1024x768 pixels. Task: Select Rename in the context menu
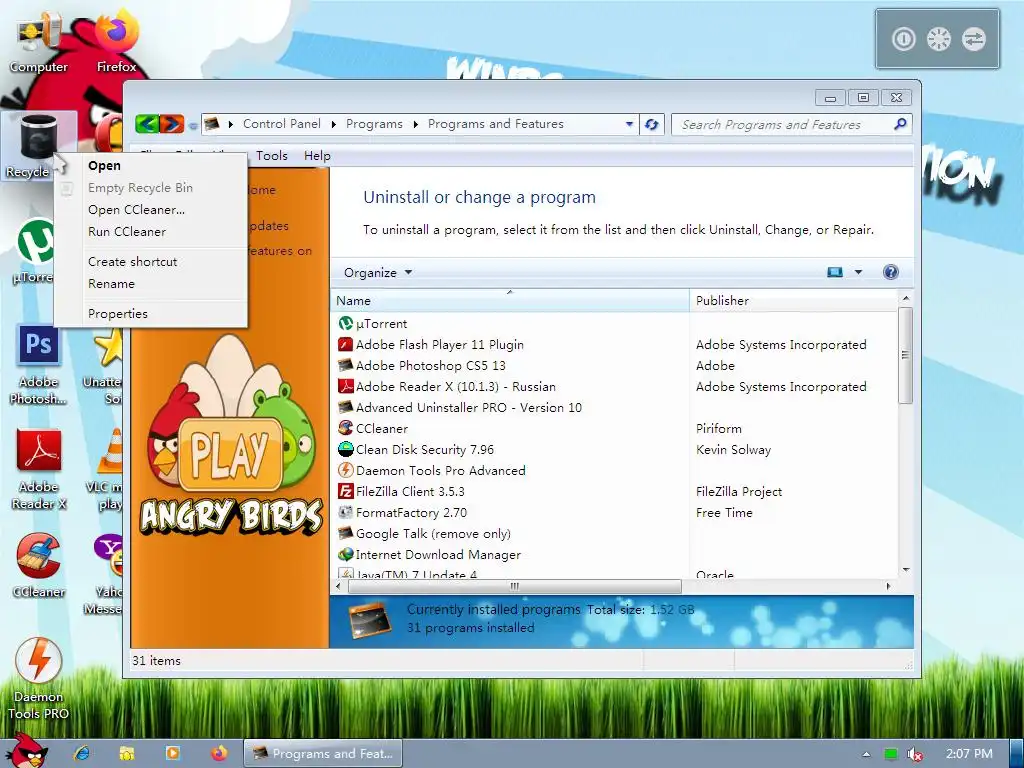[x=150, y=284]
